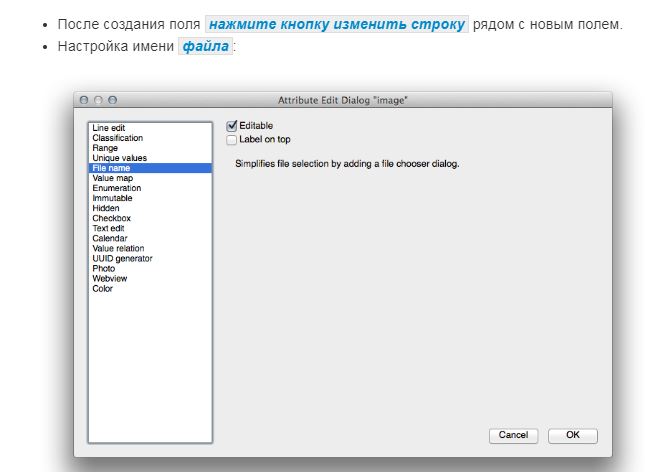The image size is (645, 472).
Task: Select Classification in widget list
Action: [150, 138]
